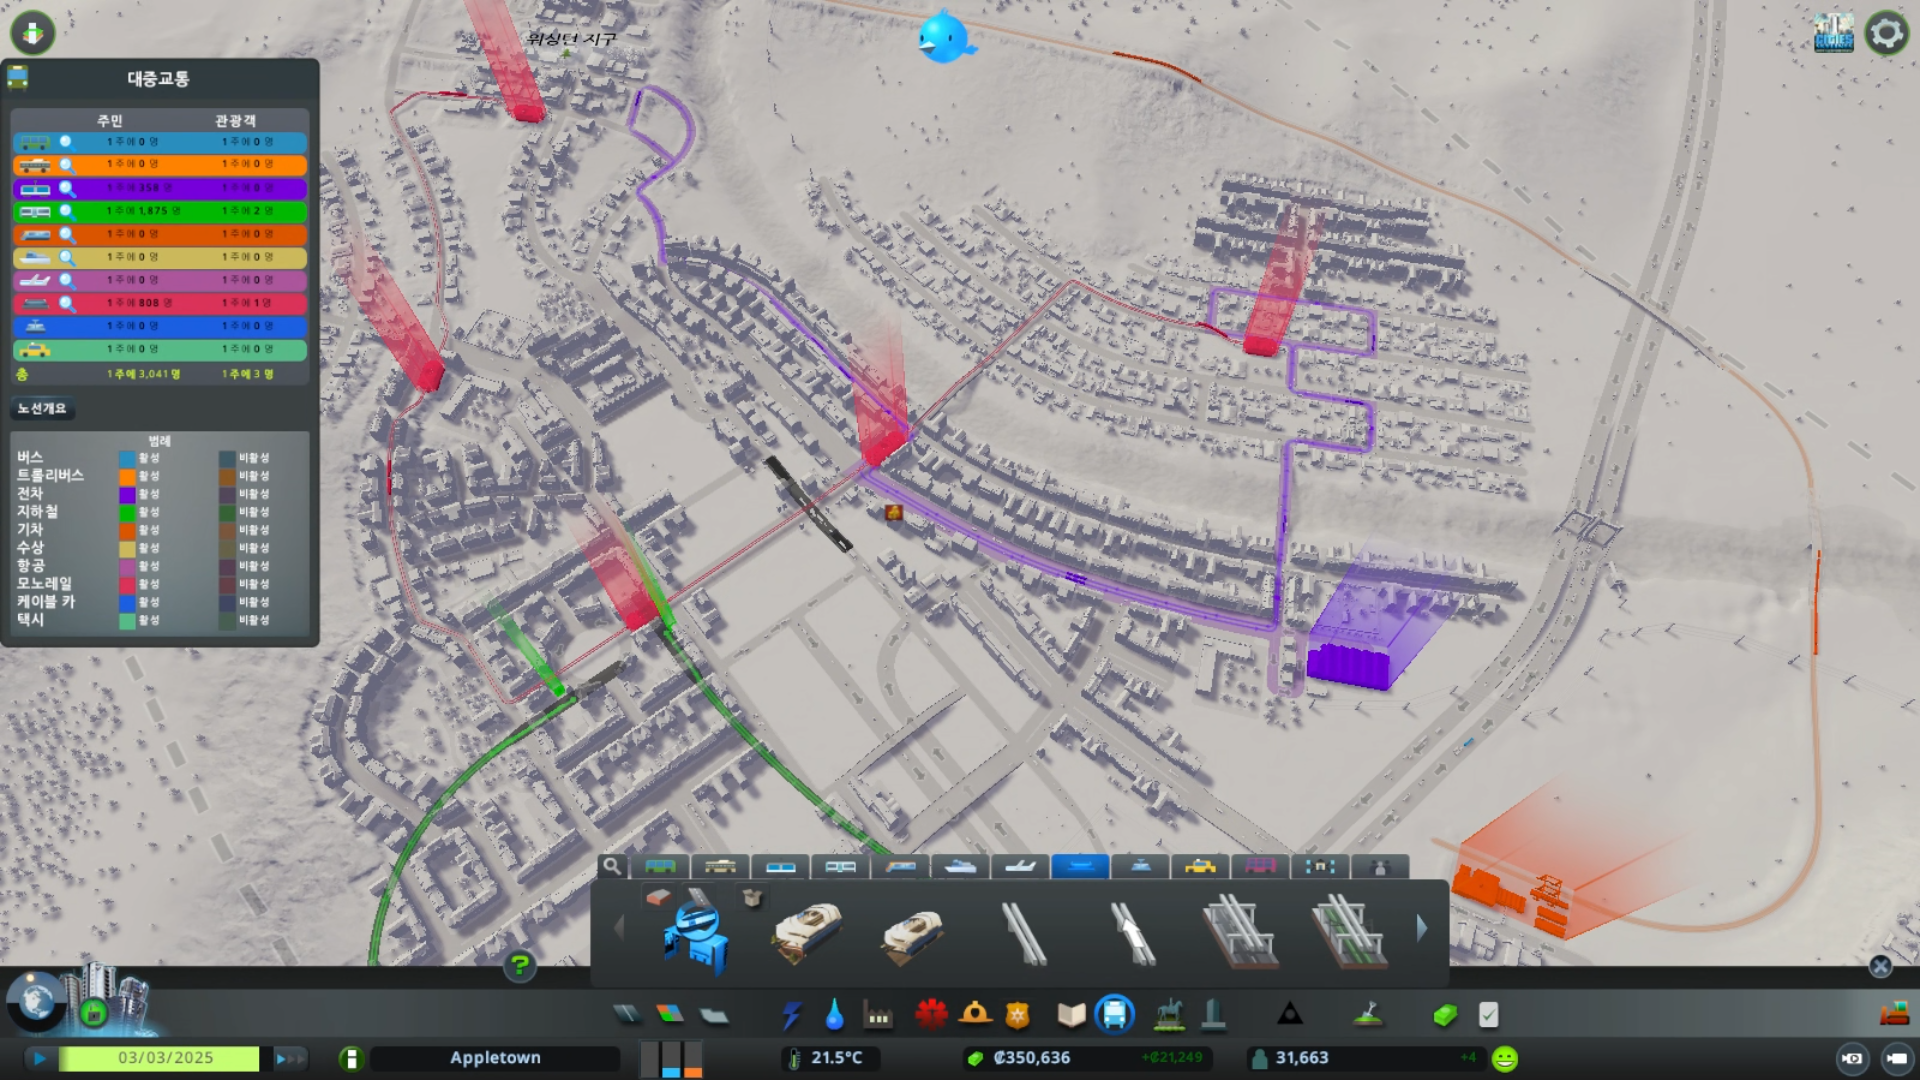
Task: Toggle play/pause simulation button
Action: pyautogui.click(x=39, y=1058)
